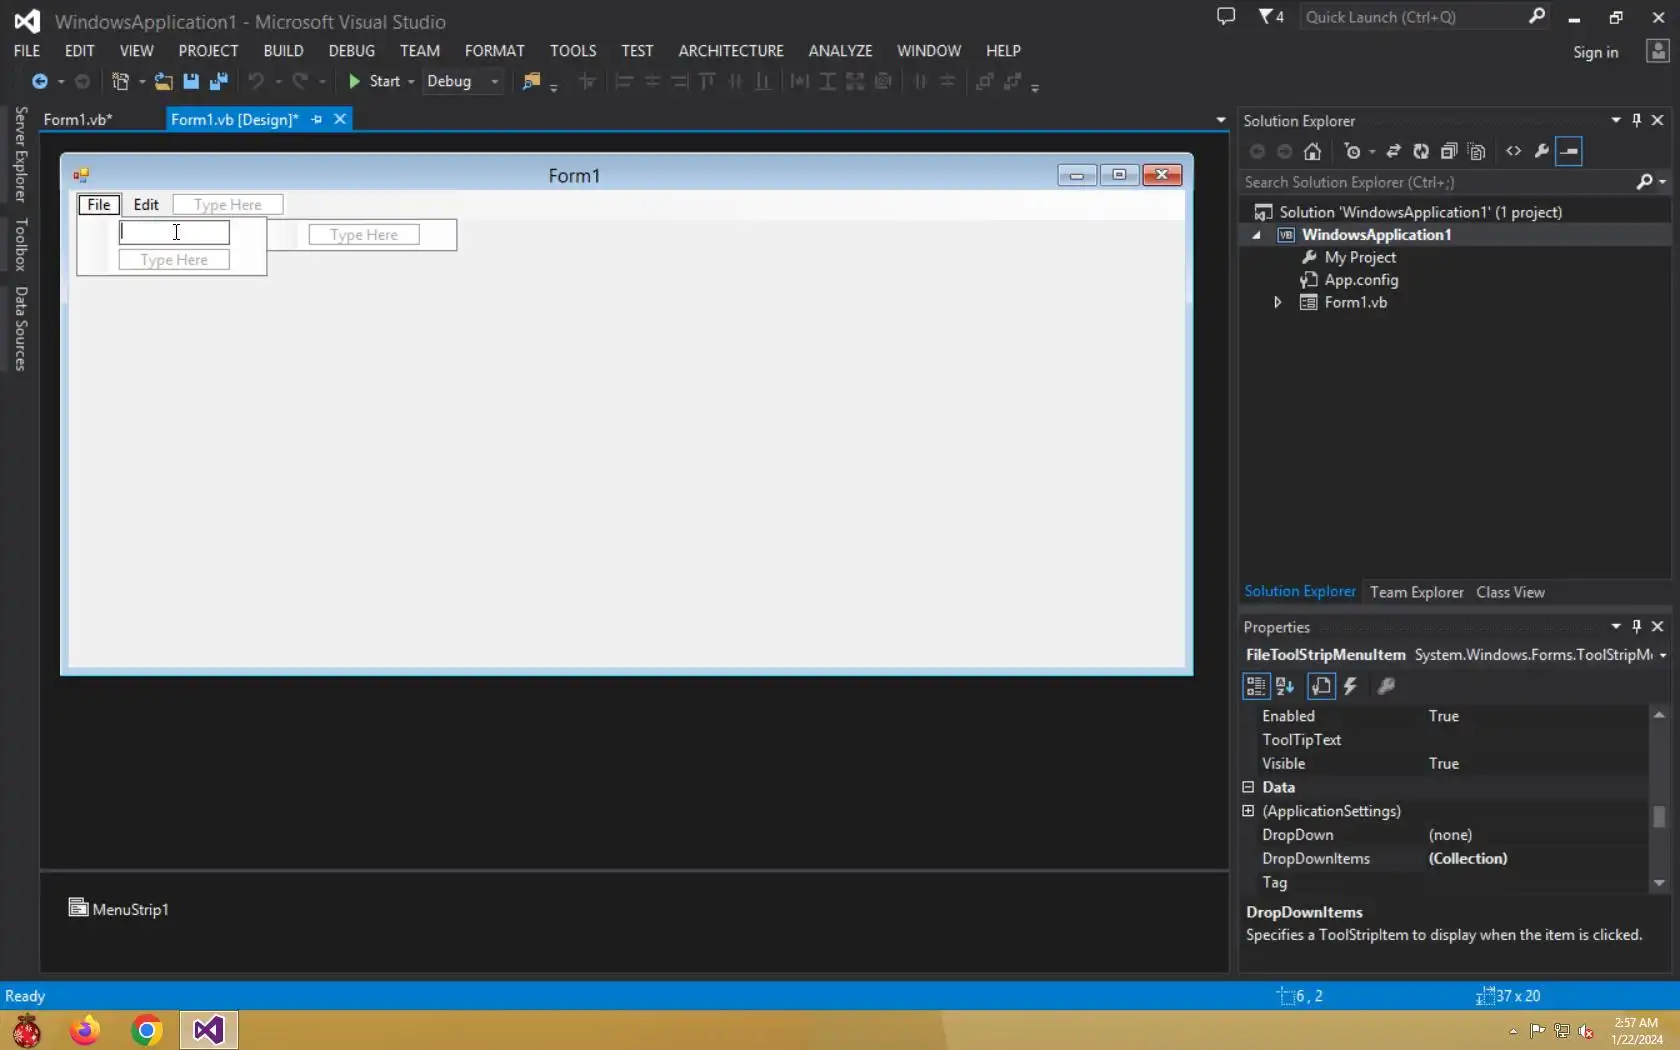Switch to the Form1.vb code tab
This screenshot has width=1680, height=1050.
coord(78,119)
